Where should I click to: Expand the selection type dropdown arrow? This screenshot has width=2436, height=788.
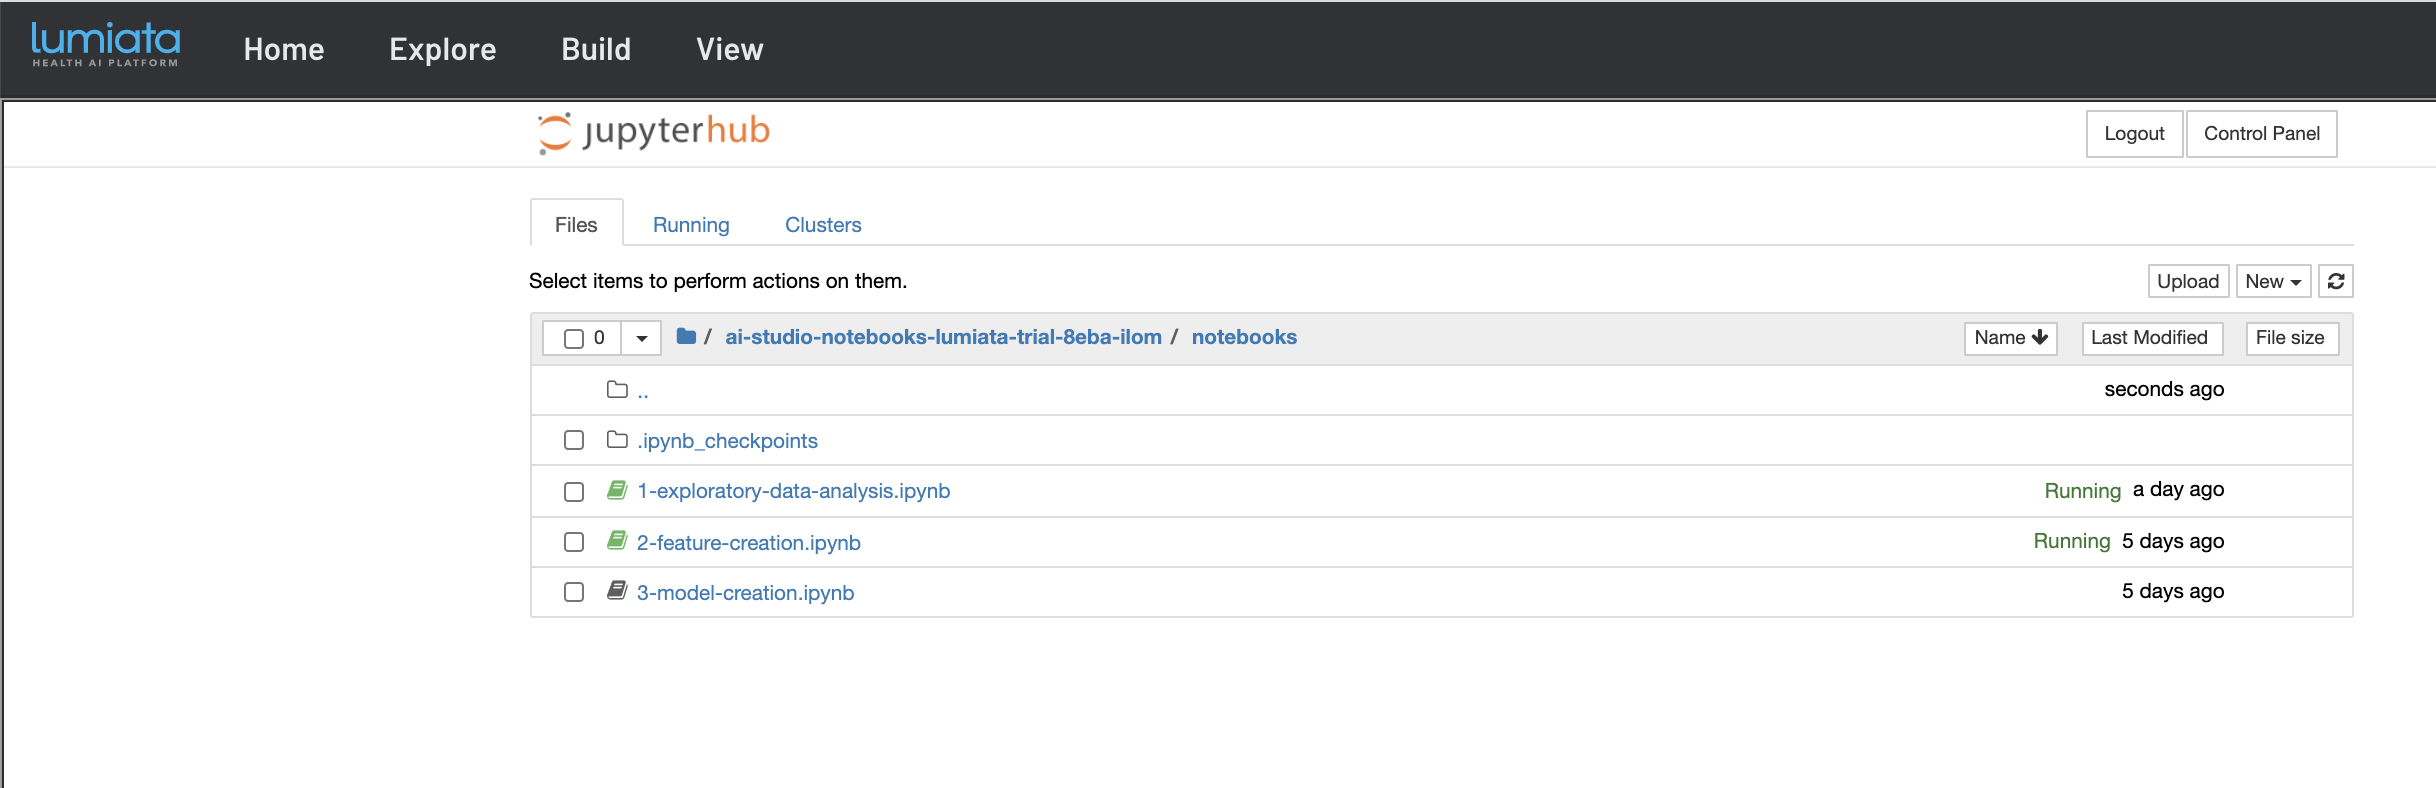(642, 339)
